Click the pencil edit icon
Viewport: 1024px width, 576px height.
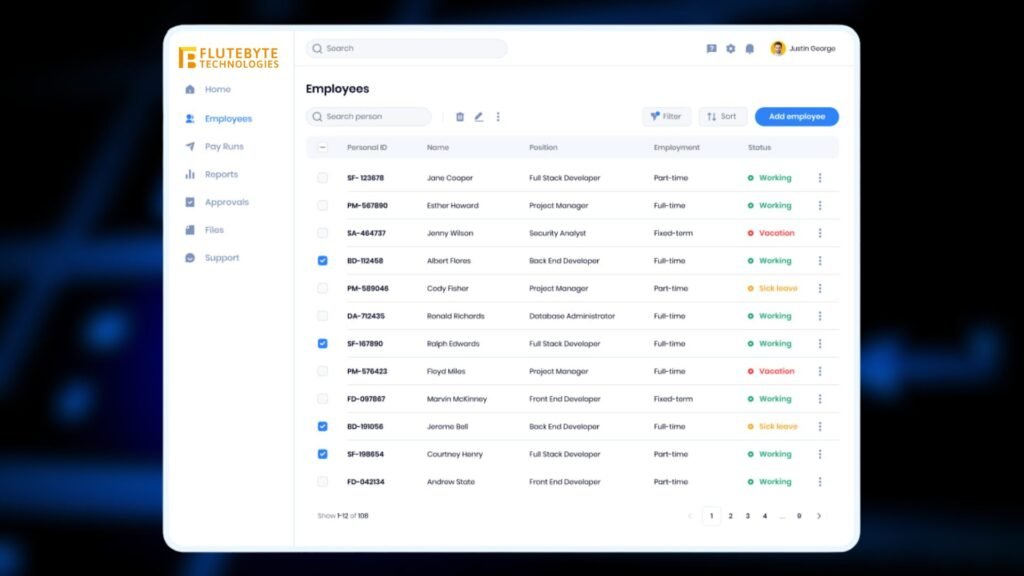click(479, 117)
